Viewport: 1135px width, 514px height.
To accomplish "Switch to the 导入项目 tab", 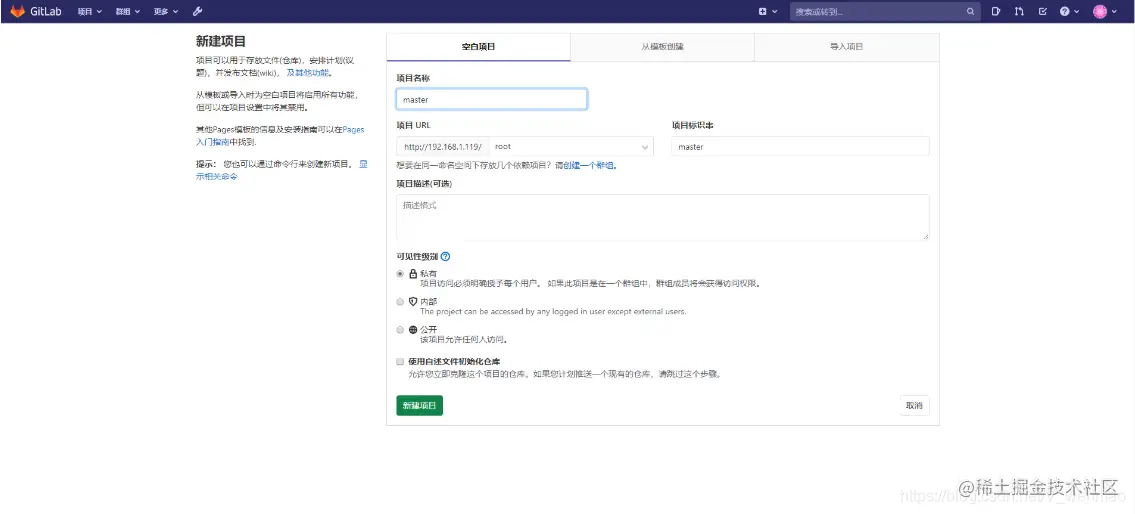I will click(847, 46).
